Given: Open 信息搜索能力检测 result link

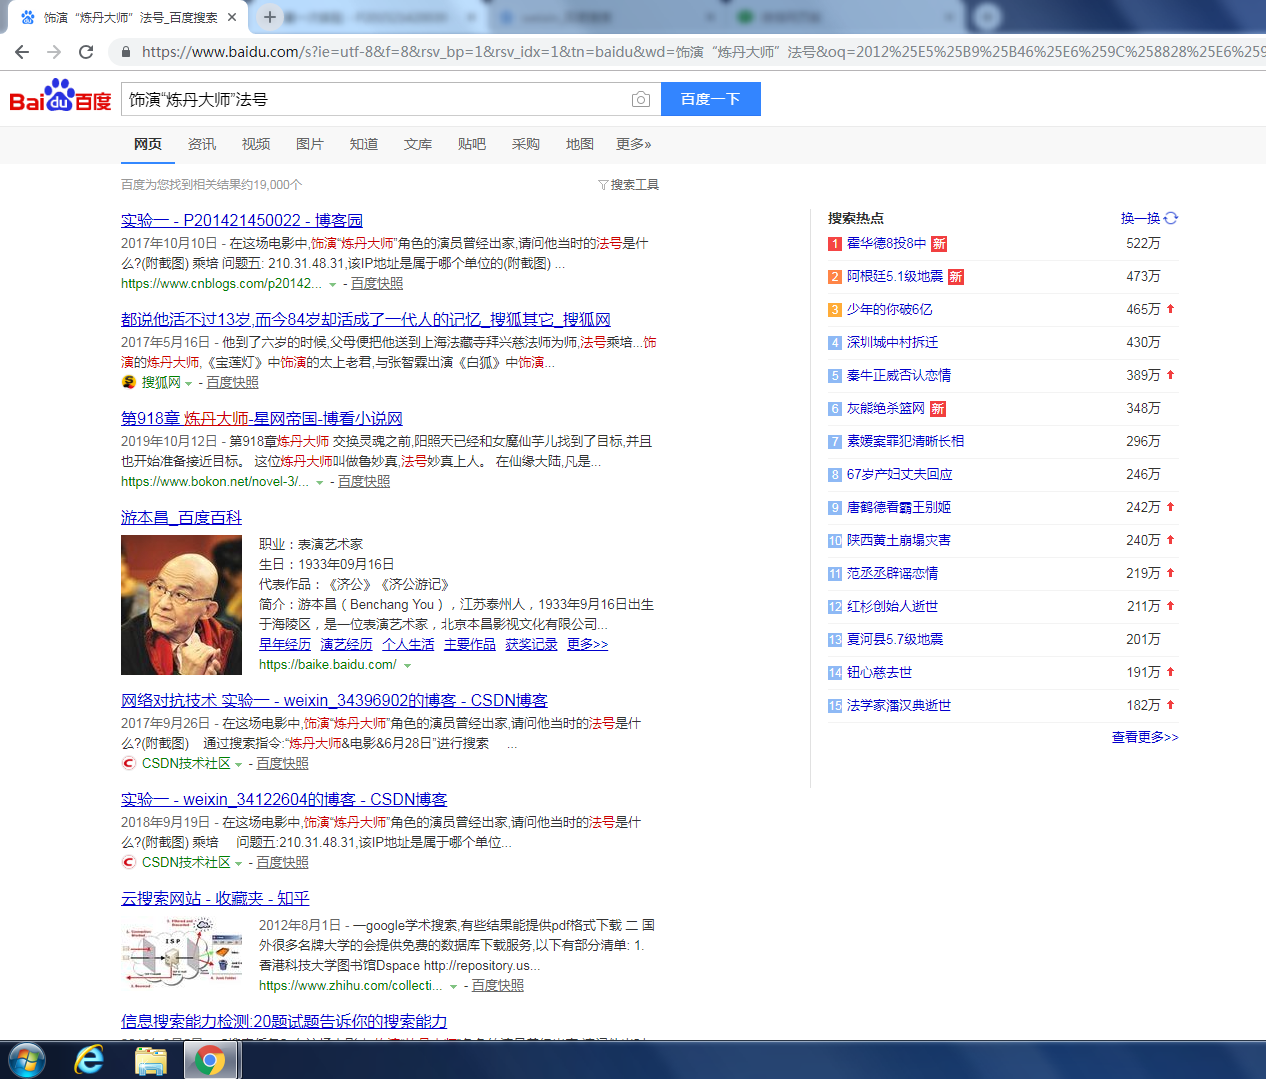Looking at the screenshot, I should tap(284, 1021).
